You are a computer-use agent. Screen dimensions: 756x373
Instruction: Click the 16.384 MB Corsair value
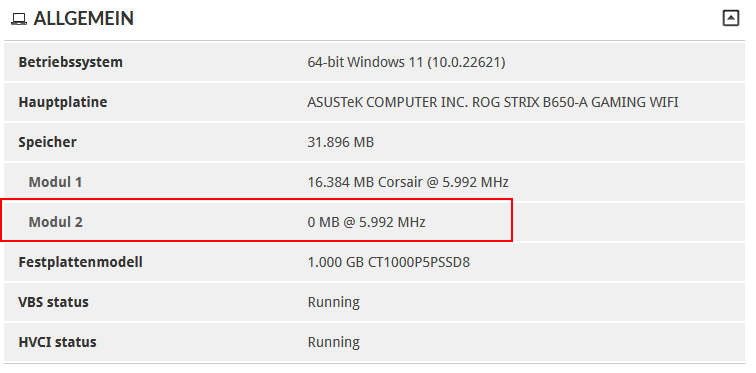pos(408,182)
